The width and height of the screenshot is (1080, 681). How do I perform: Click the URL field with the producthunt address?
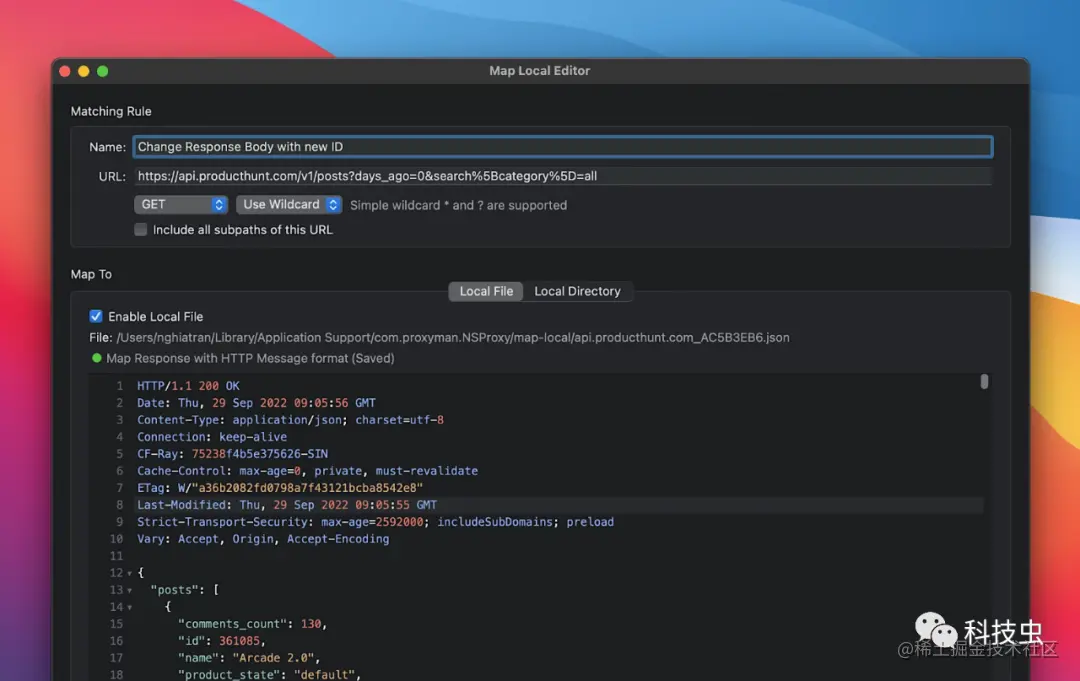(562, 176)
